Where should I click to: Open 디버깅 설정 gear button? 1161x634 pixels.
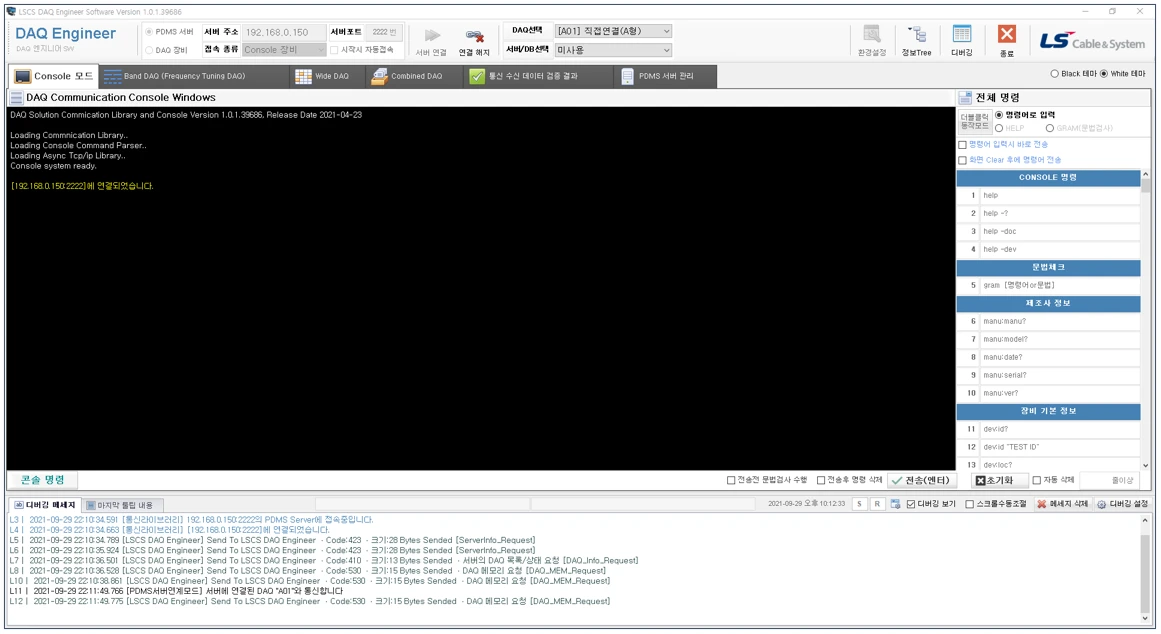[x=1122, y=504]
